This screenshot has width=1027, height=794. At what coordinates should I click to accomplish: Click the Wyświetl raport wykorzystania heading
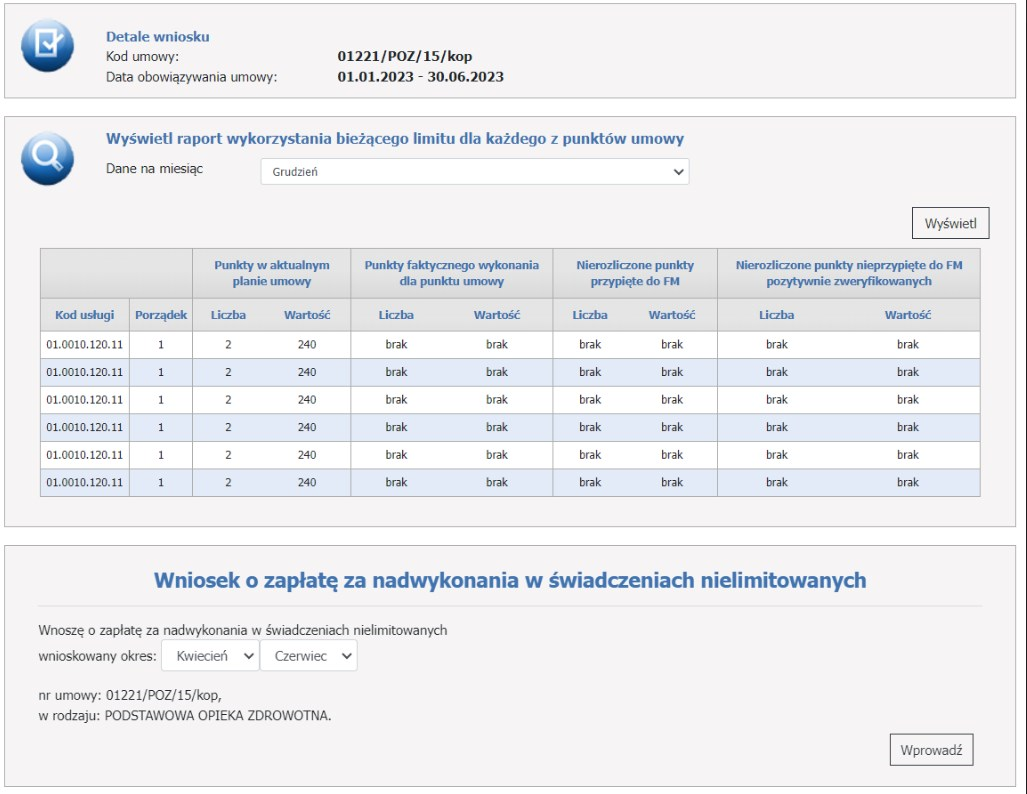pyautogui.click(x=394, y=139)
